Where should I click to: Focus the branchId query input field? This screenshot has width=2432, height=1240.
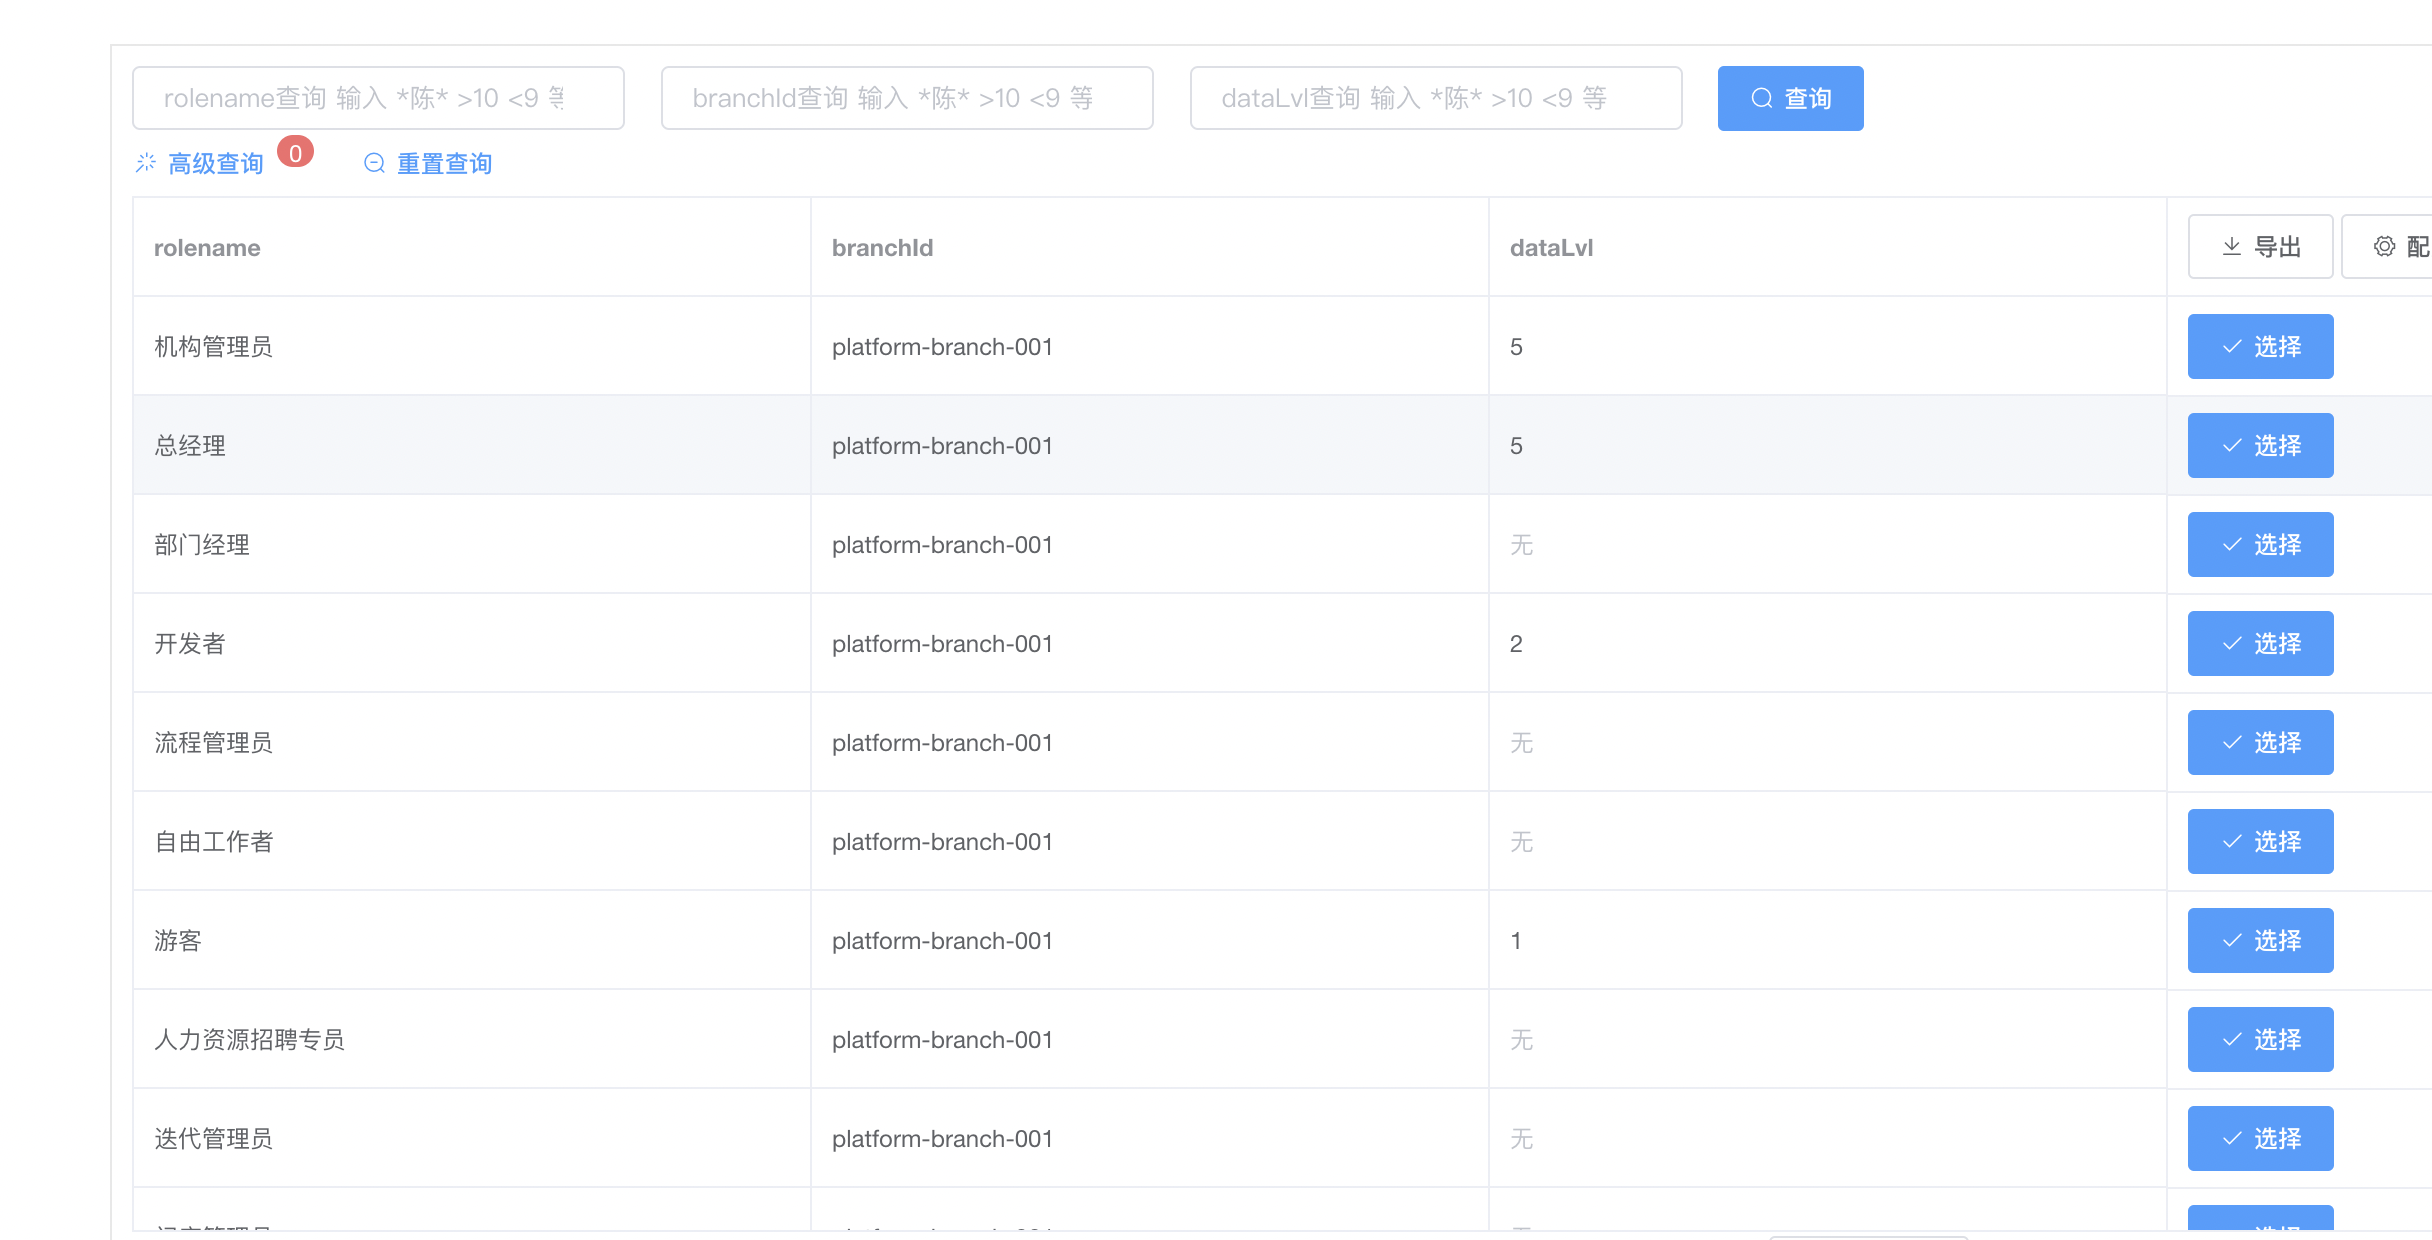tap(907, 98)
